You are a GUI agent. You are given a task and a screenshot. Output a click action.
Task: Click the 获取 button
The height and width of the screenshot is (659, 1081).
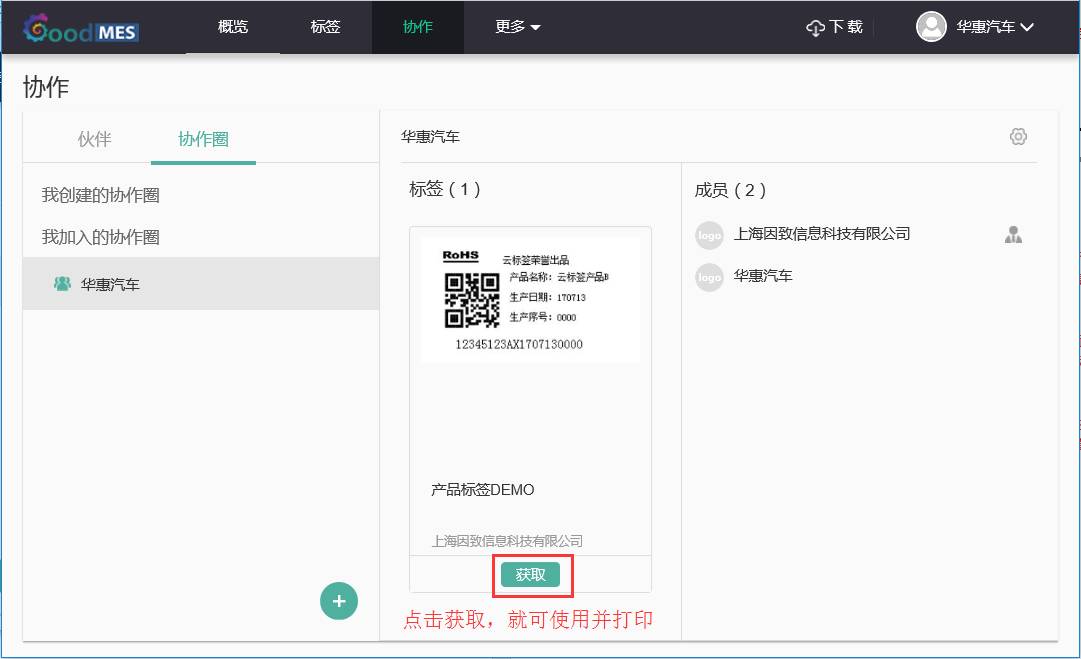coord(530,574)
